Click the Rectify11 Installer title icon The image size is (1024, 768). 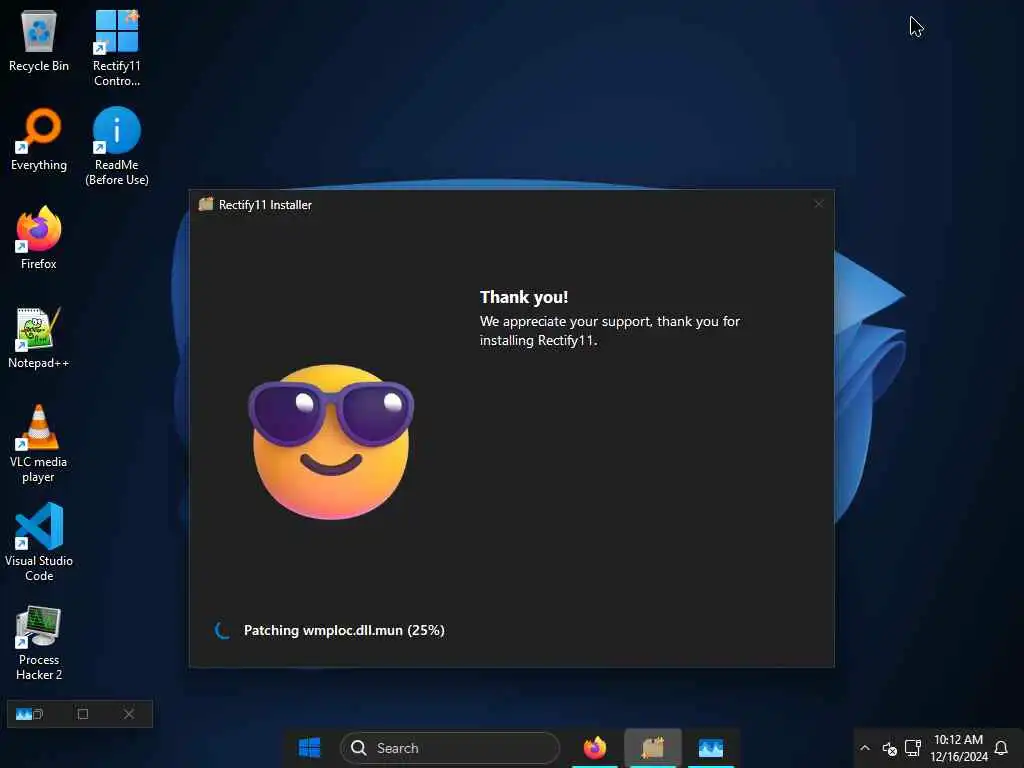(206, 204)
